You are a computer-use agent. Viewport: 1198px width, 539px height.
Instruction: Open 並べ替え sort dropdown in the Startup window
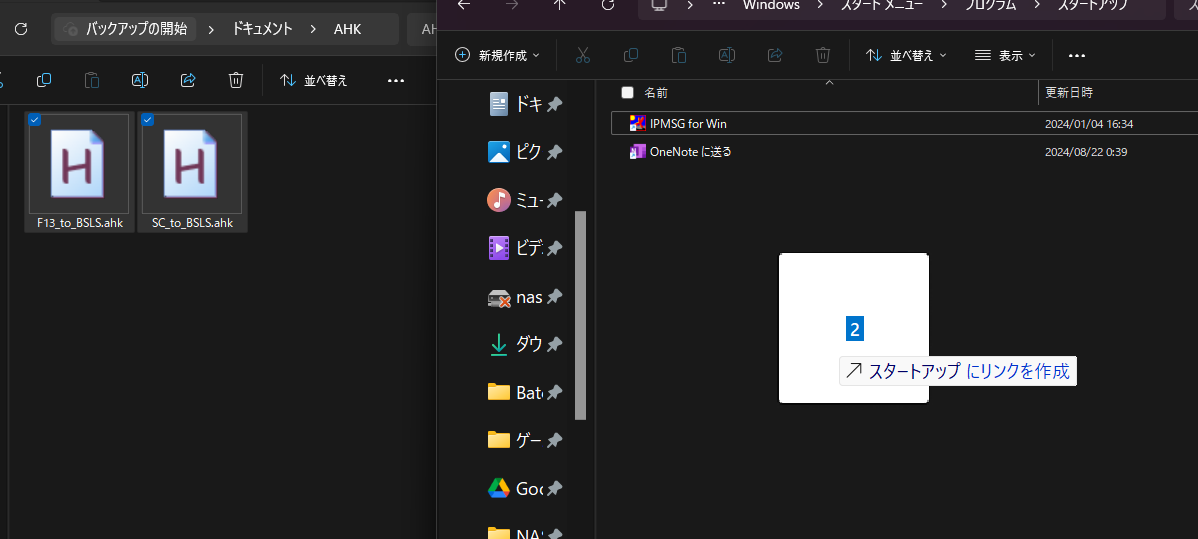tap(906, 55)
